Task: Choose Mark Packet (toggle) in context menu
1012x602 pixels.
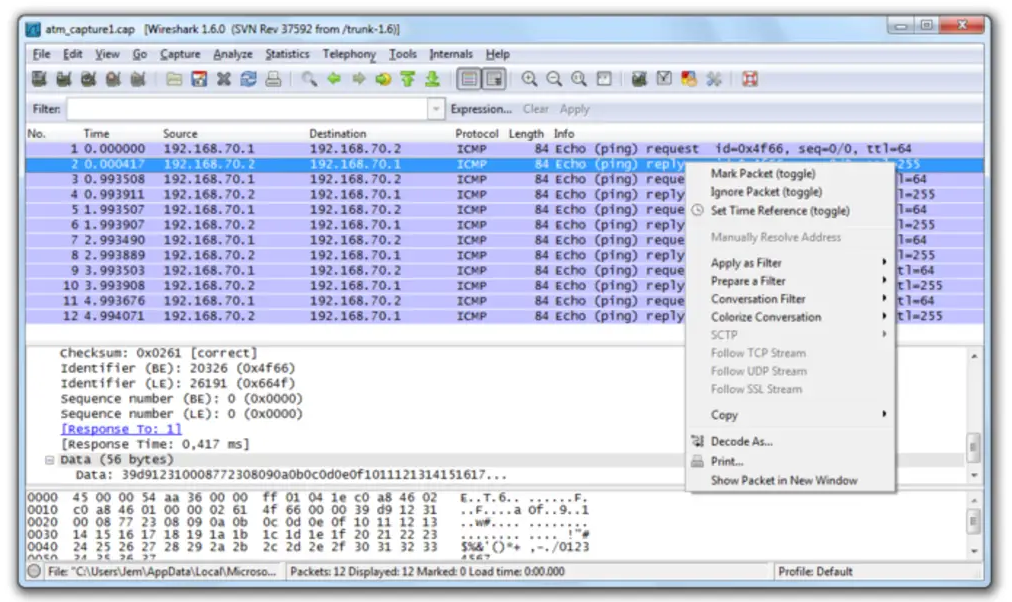Action: click(763, 174)
